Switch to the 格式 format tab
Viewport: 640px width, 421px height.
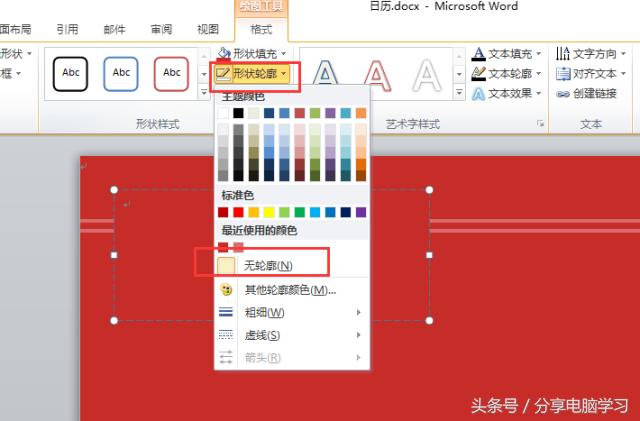(x=261, y=29)
